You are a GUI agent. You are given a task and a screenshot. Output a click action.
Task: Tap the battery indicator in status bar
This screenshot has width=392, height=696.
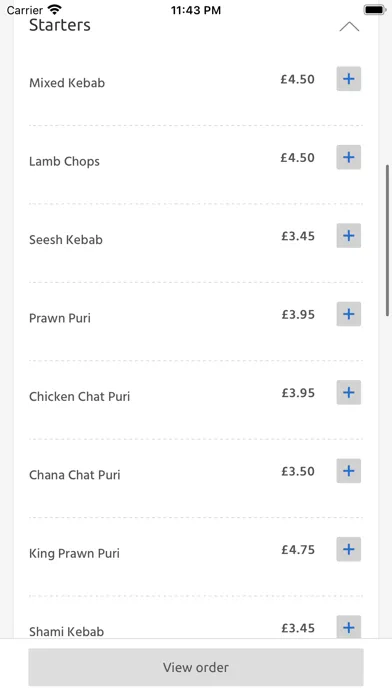pyautogui.click(x=375, y=9)
